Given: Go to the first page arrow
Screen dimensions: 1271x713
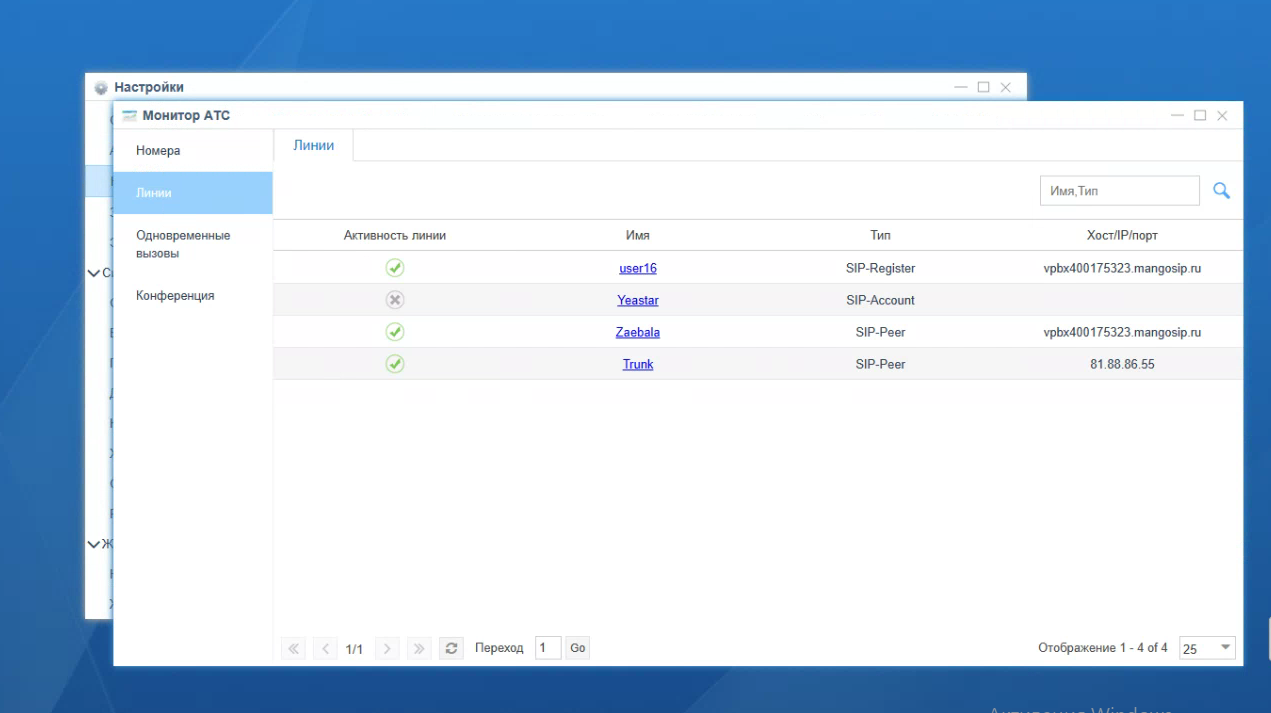Looking at the screenshot, I should click(x=294, y=648).
